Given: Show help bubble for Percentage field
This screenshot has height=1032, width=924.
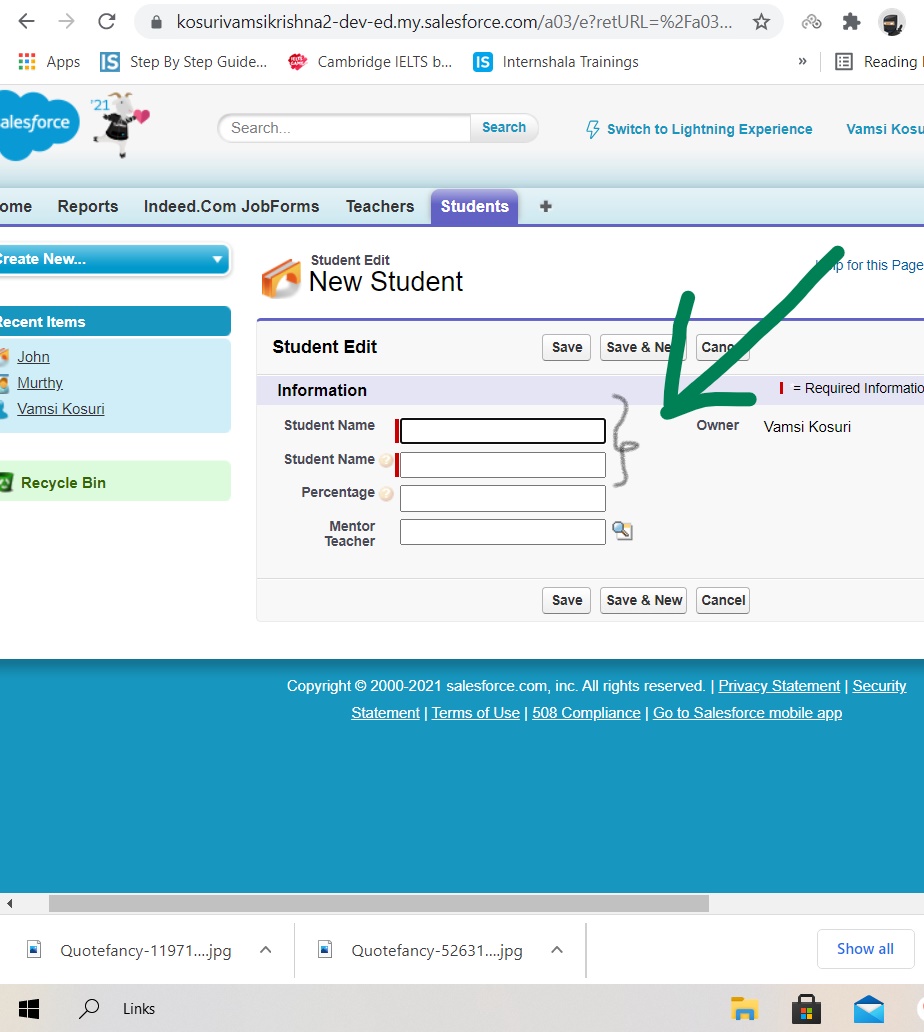Looking at the screenshot, I should click(x=386, y=493).
